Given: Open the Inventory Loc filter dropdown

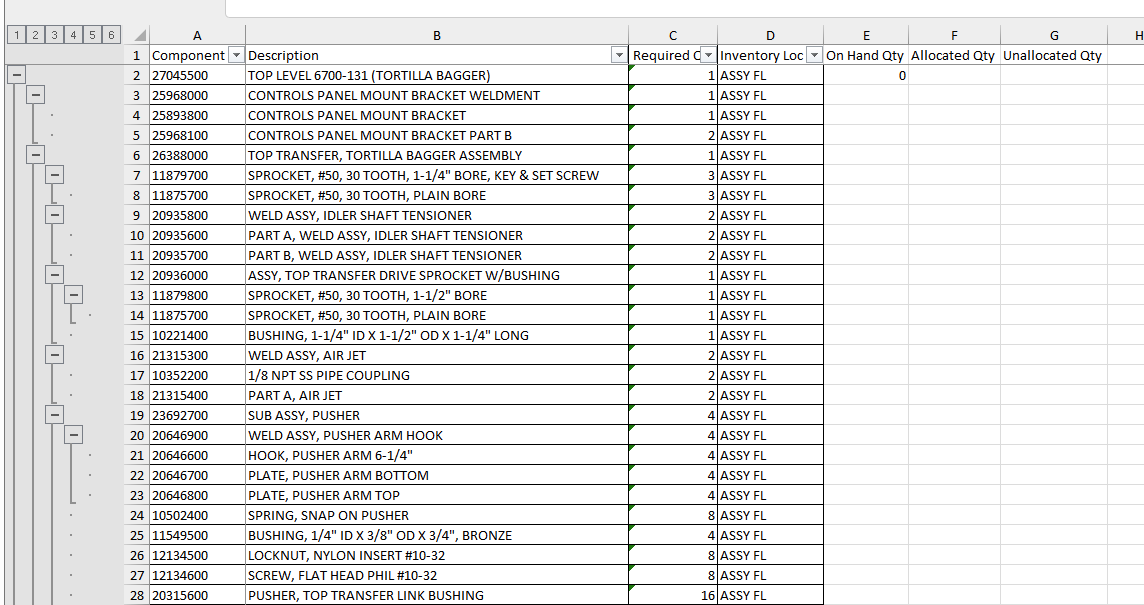Looking at the screenshot, I should click(814, 55).
